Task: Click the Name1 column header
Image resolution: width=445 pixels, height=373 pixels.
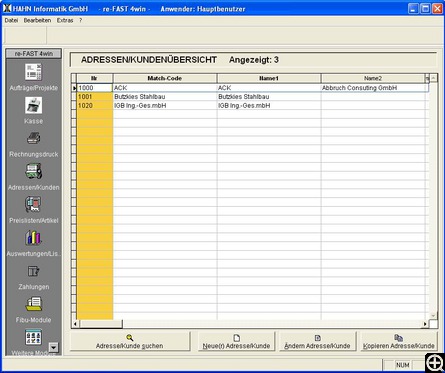Action: click(269, 78)
